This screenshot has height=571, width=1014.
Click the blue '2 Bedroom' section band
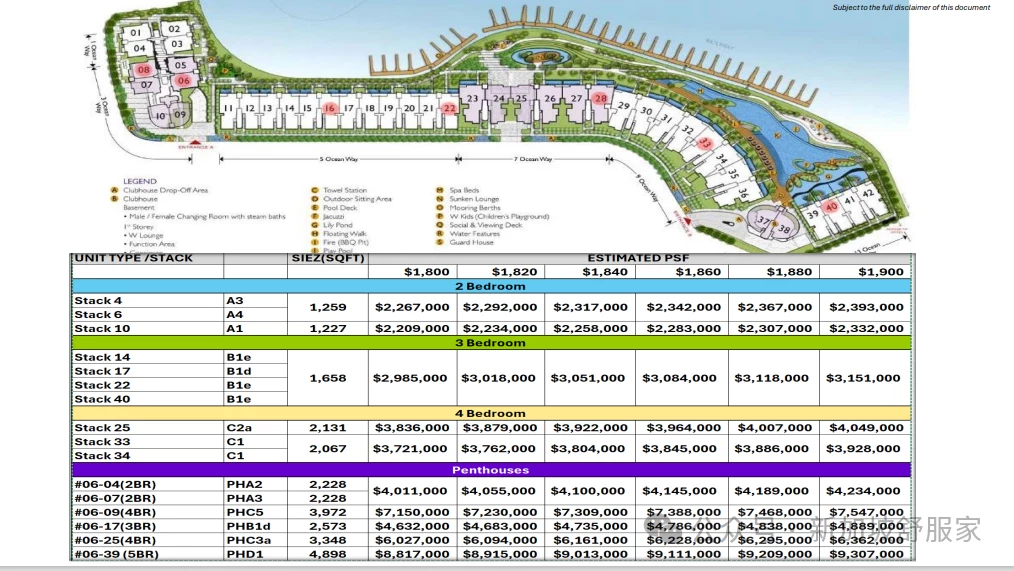491,286
